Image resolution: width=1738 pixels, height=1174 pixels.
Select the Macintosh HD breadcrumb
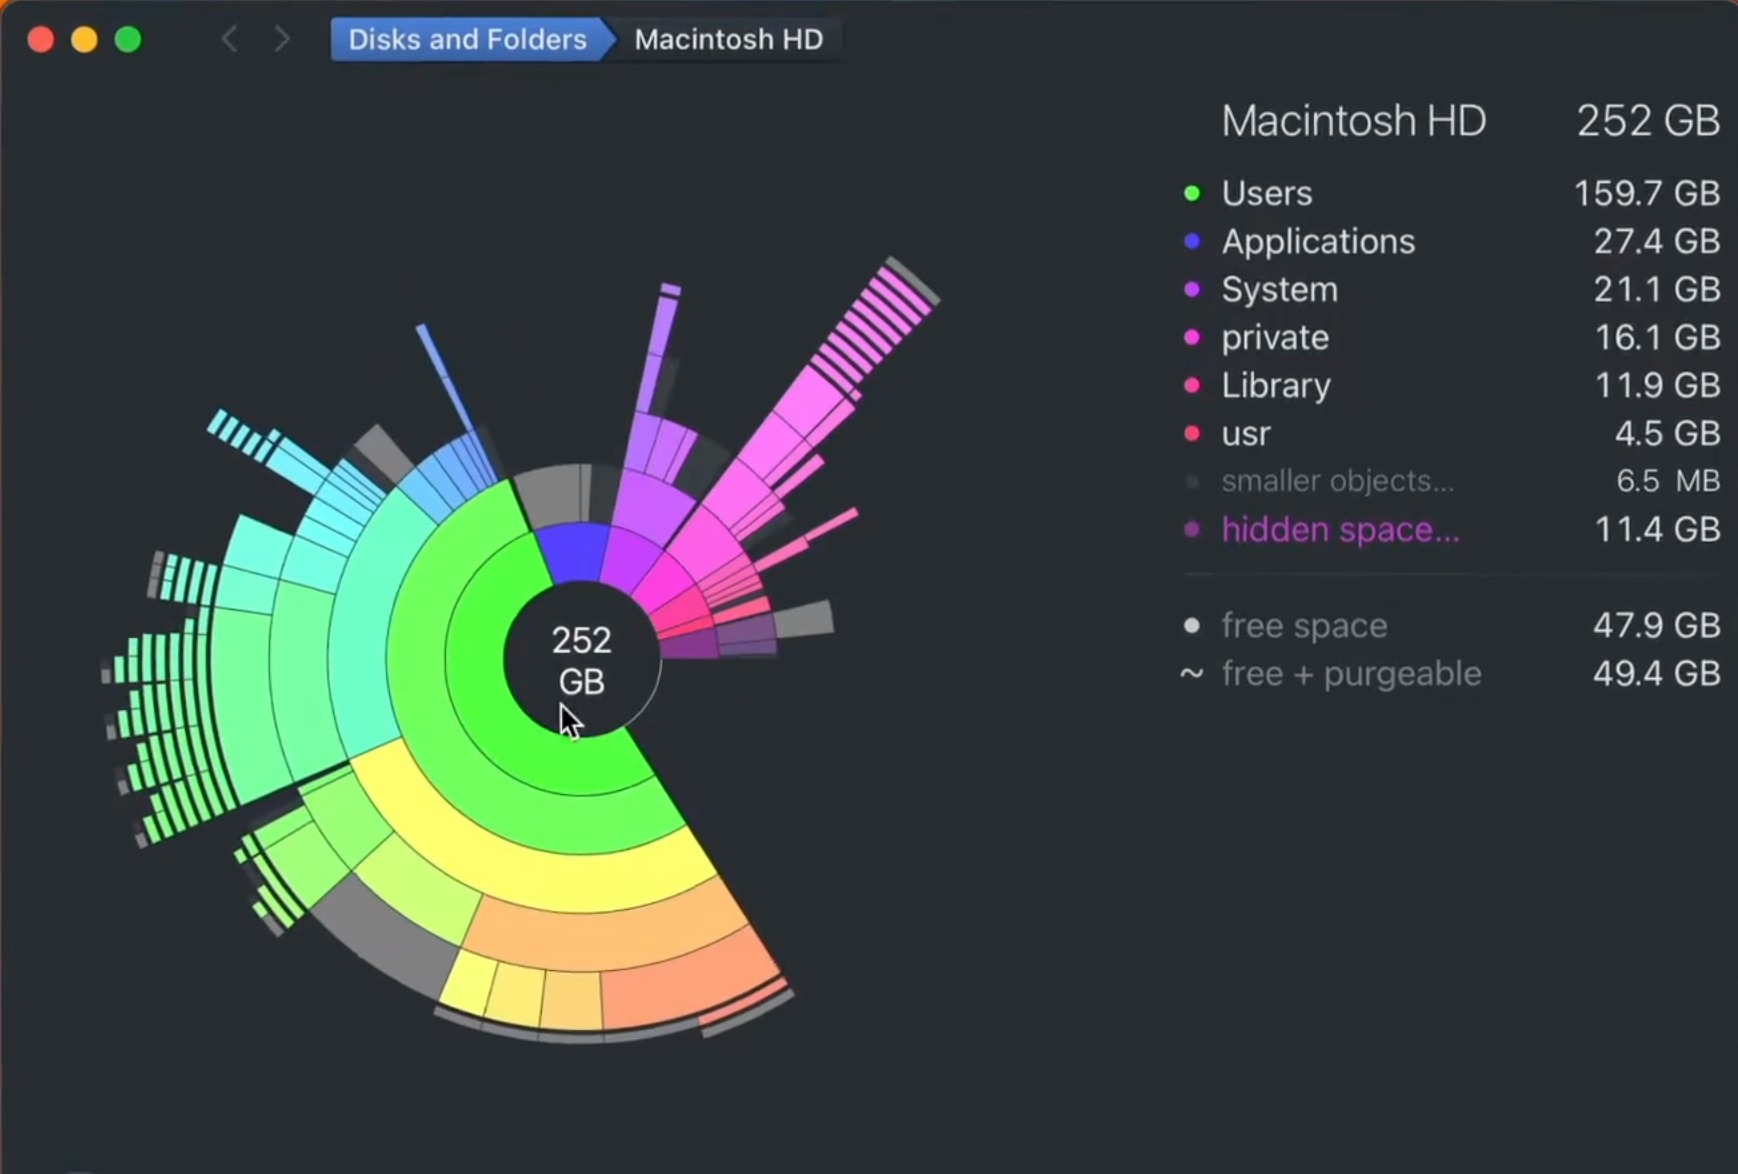tap(729, 39)
